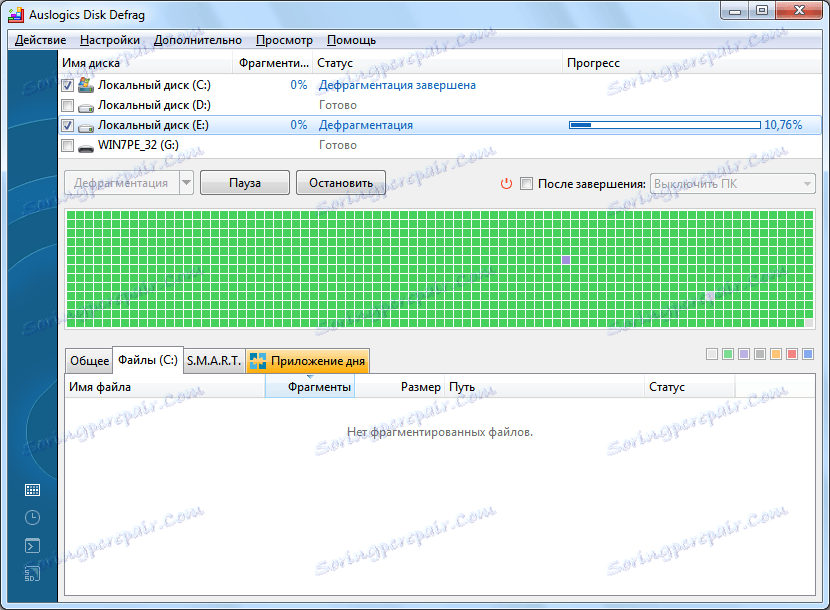Viewport: 830px width, 610px height.
Task: Click the drive D: disk icon
Action: [x=86, y=107]
